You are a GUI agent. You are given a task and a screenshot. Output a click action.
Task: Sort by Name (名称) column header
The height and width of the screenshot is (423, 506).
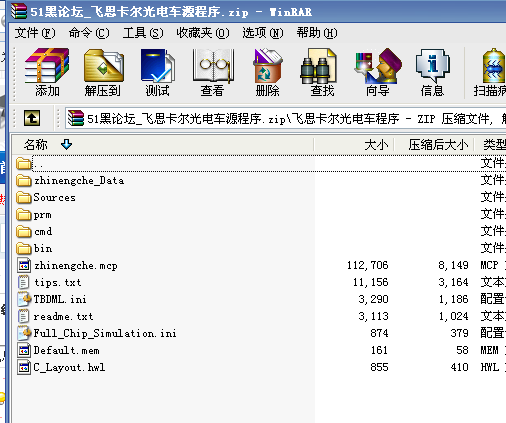click(x=163, y=145)
